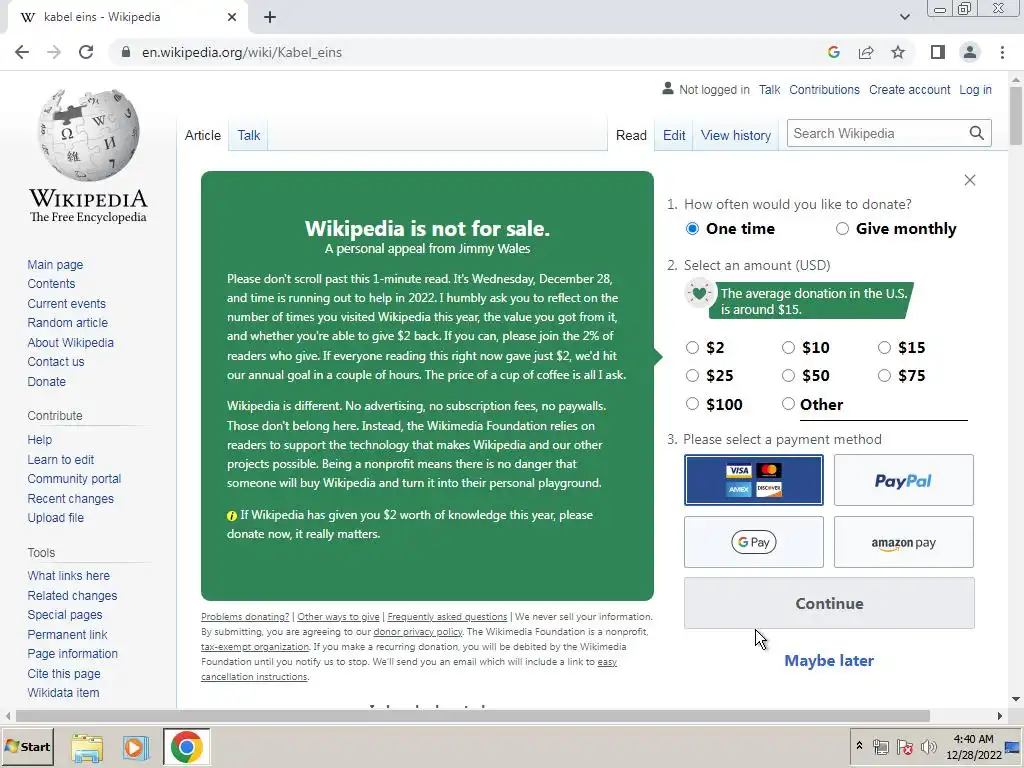Click the padlock site info icon

click(x=126, y=52)
